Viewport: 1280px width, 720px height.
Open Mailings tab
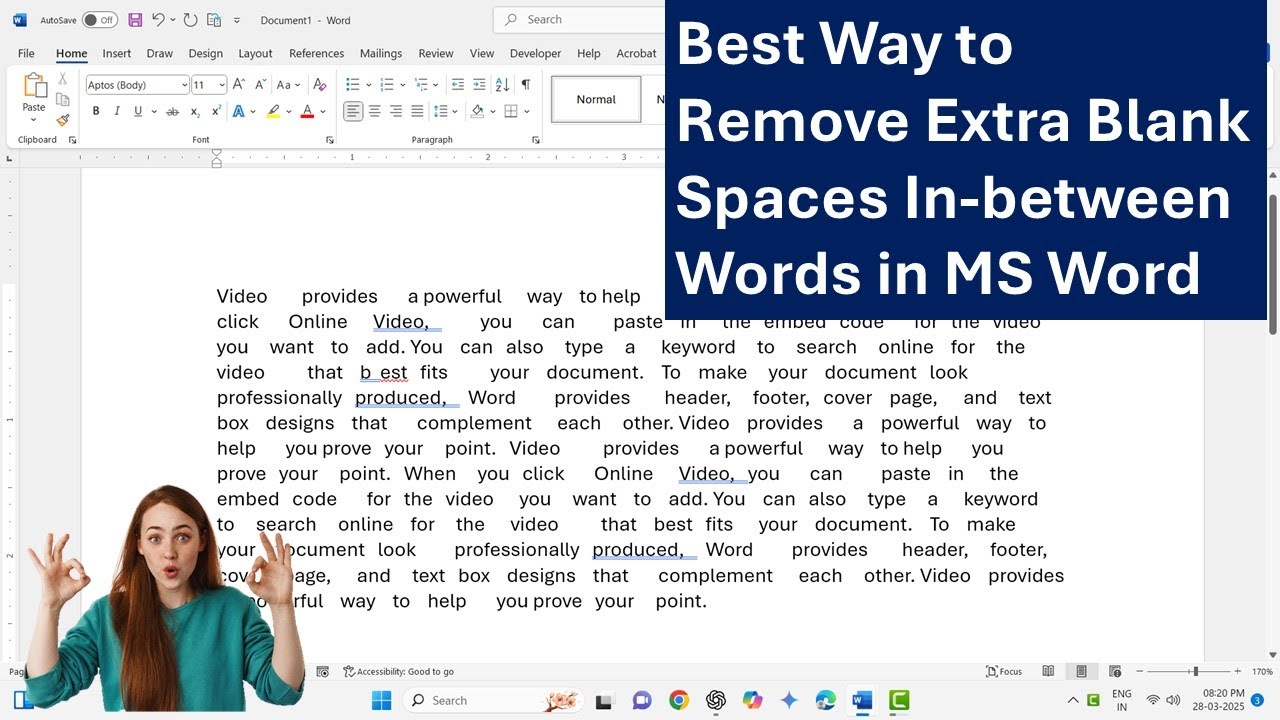tap(381, 54)
